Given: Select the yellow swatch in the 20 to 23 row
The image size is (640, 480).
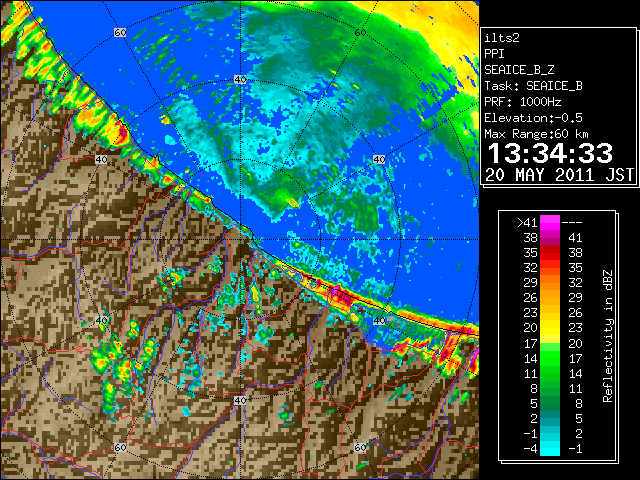Looking at the screenshot, I should click(550, 328).
